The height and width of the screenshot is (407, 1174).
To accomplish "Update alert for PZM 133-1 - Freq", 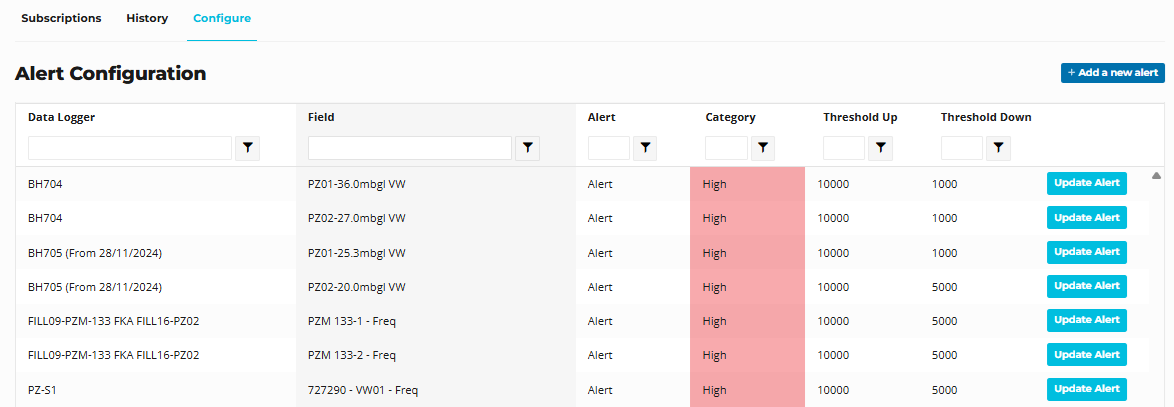I will click(1086, 320).
